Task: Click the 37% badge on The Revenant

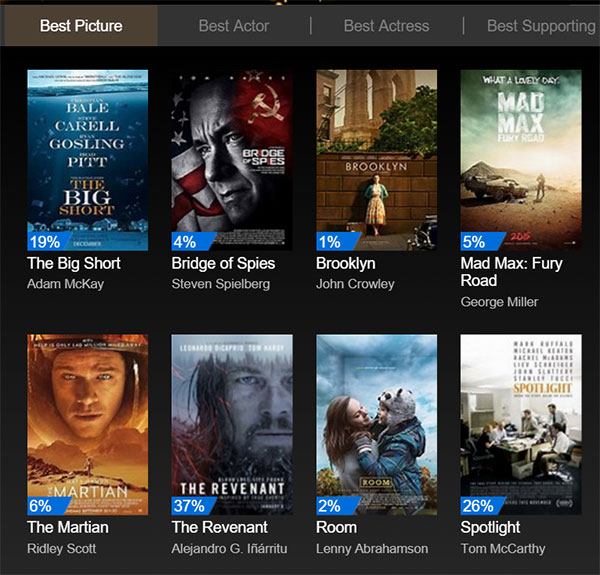Action: click(191, 506)
